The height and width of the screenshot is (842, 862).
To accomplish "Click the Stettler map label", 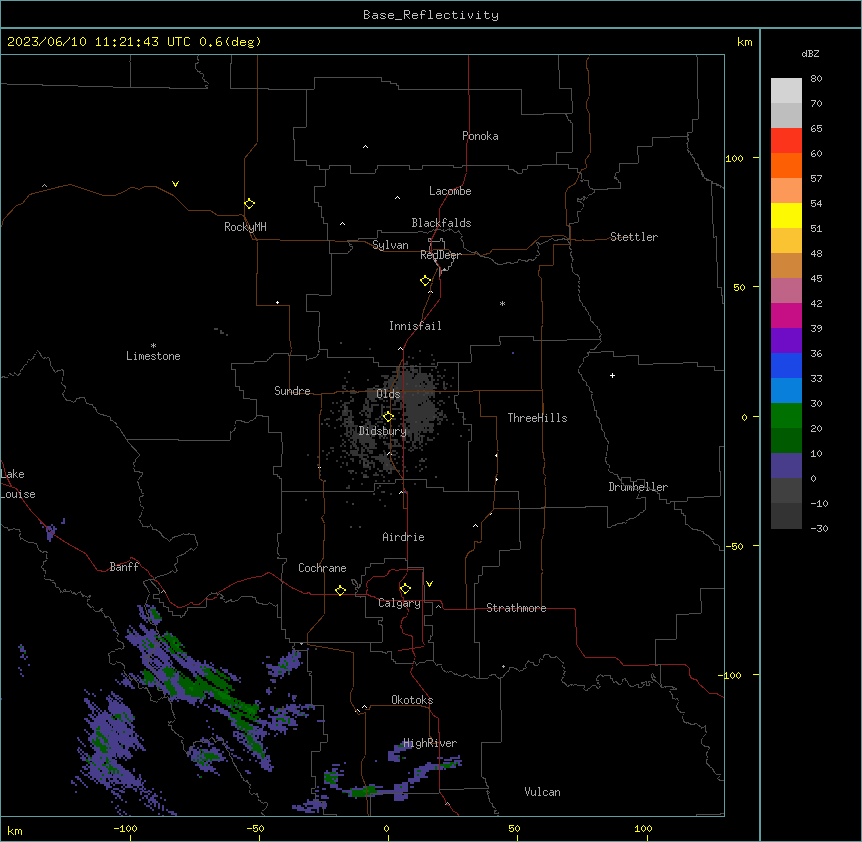I will 633,237.
